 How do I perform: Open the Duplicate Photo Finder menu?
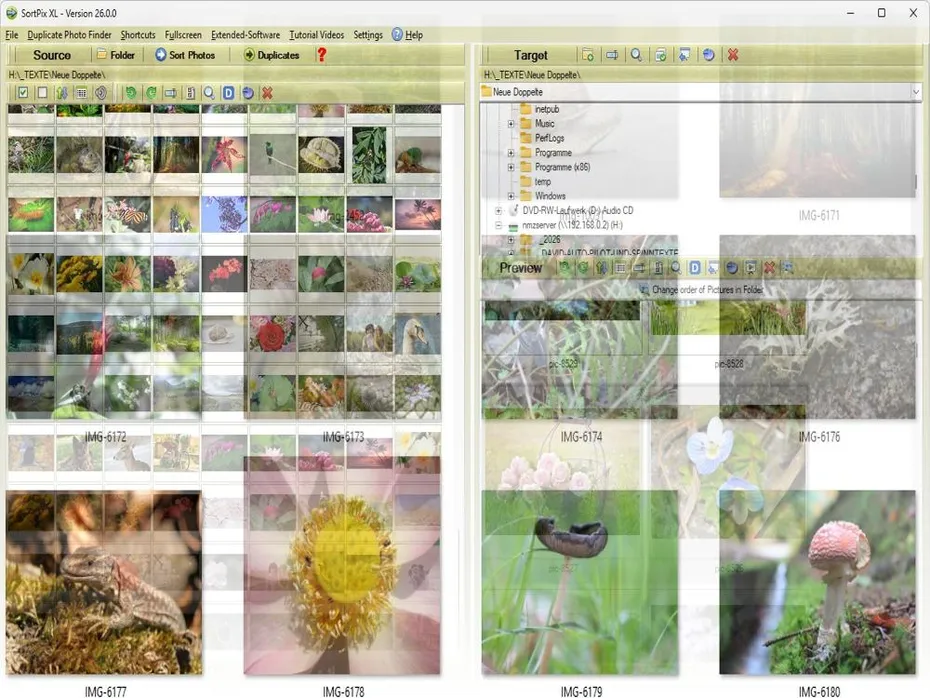tap(70, 35)
